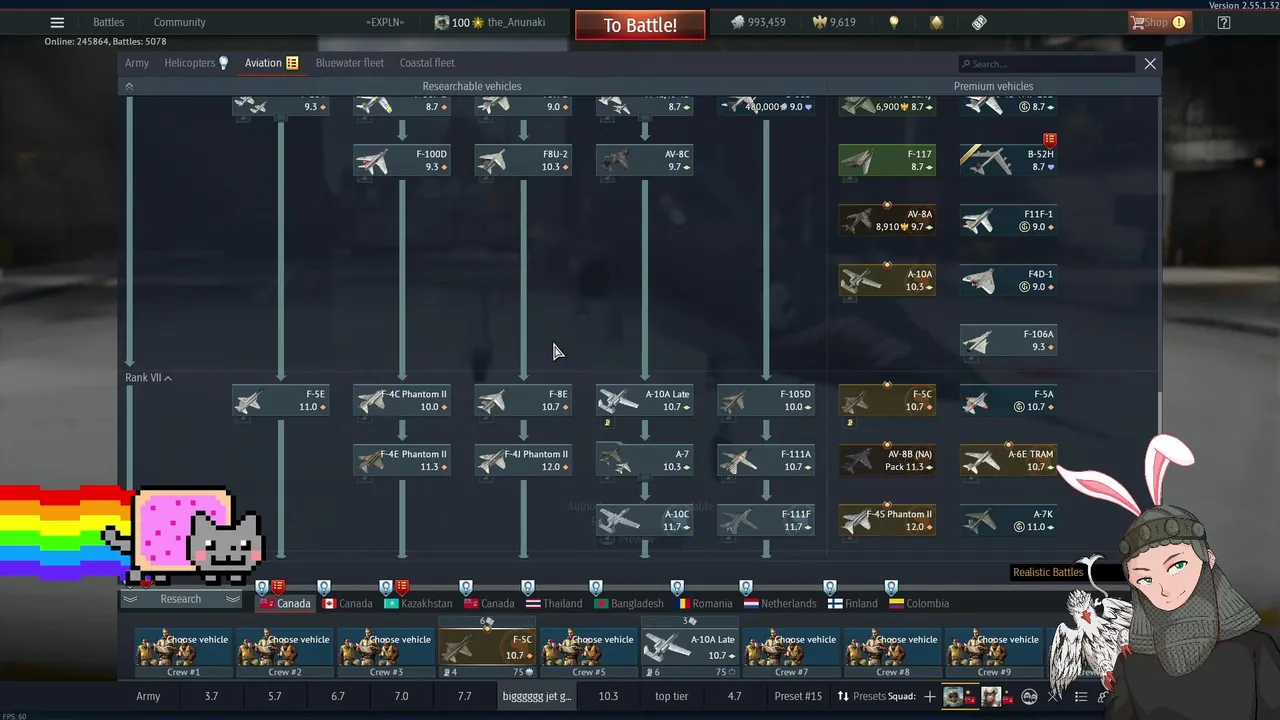This screenshot has height=720, width=1280.
Task: Select the Preset #15 tab
Action: click(798, 696)
